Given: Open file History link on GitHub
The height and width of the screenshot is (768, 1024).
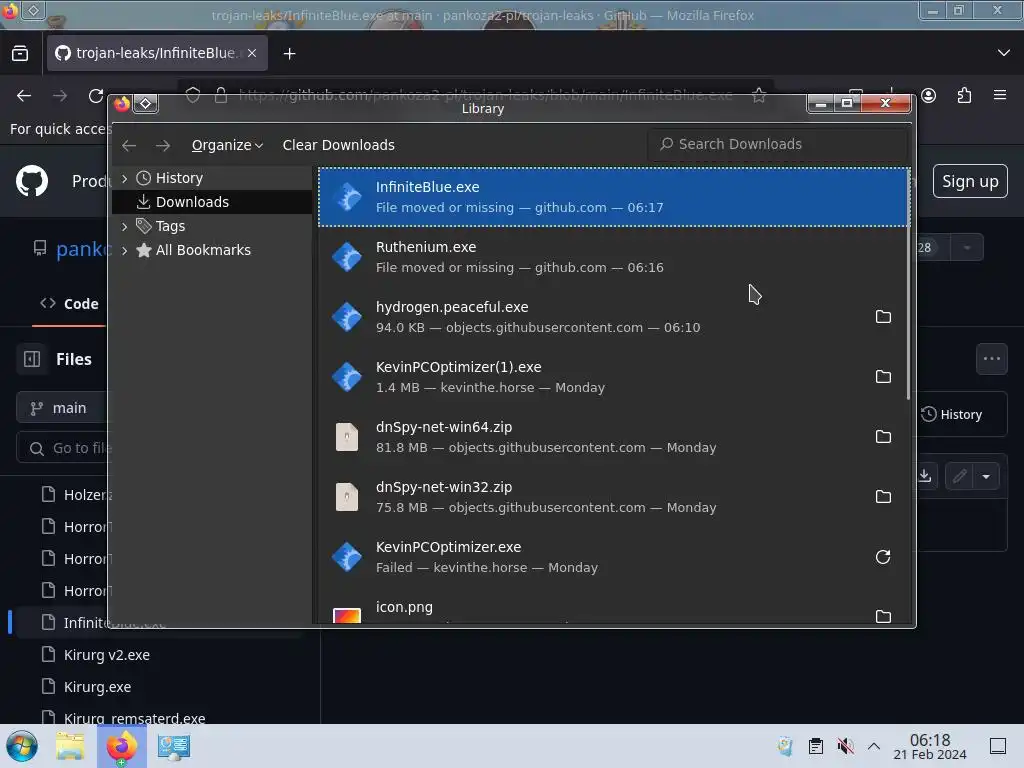Looking at the screenshot, I should pyautogui.click(x=951, y=415).
